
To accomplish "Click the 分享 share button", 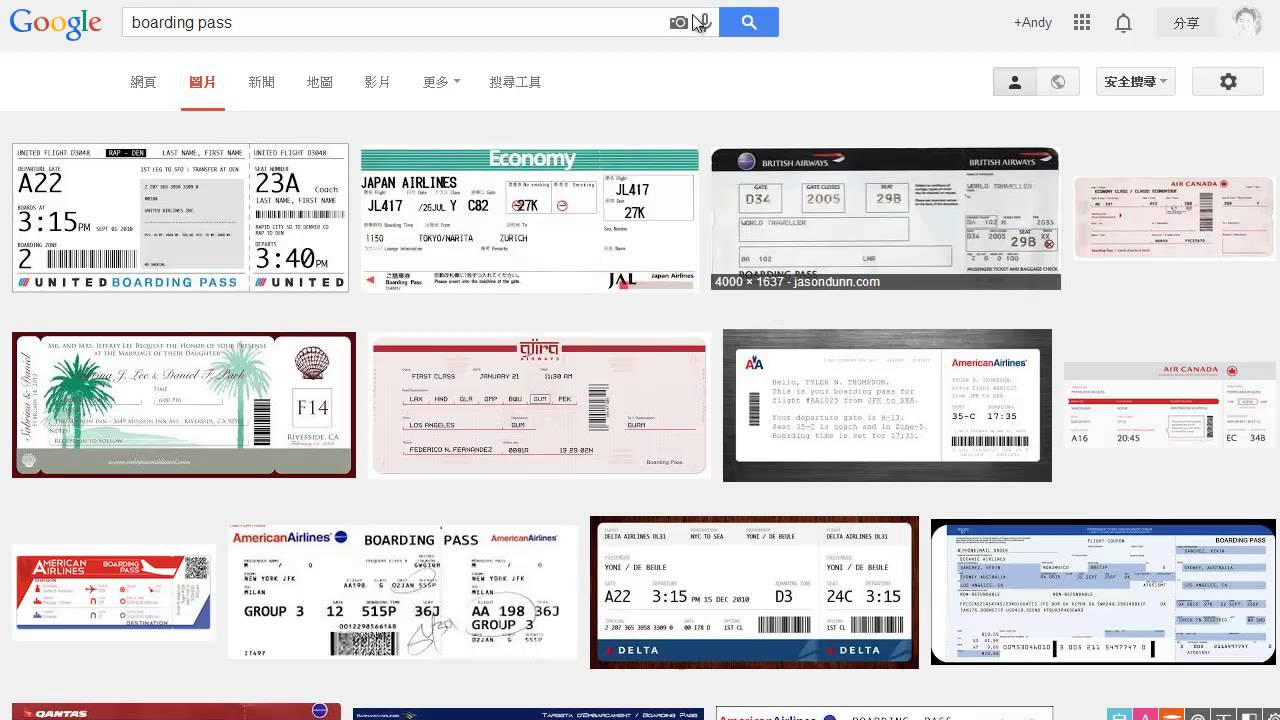I will pyautogui.click(x=1186, y=22).
